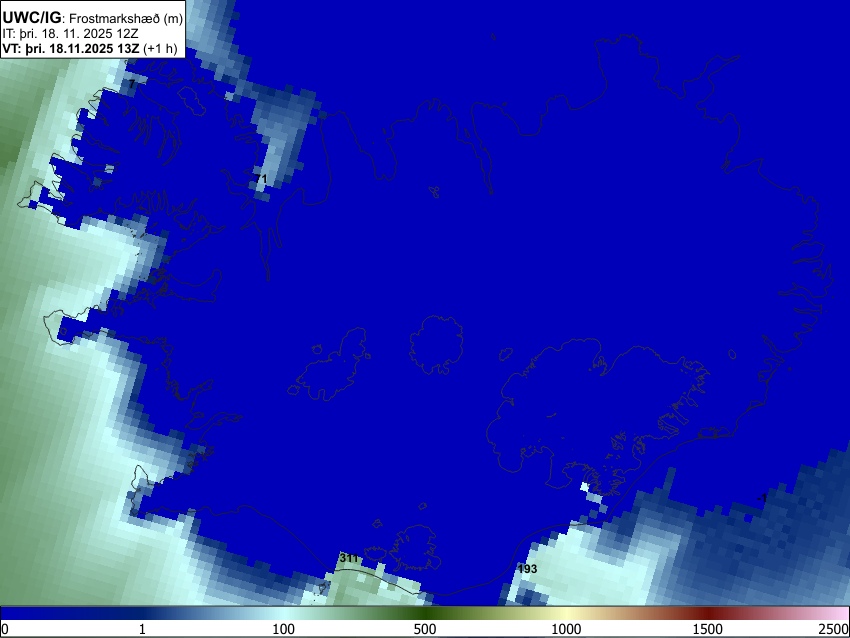This screenshot has width=850, height=638.
Task: Click the dark green section of the color bar
Action: point(425,614)
